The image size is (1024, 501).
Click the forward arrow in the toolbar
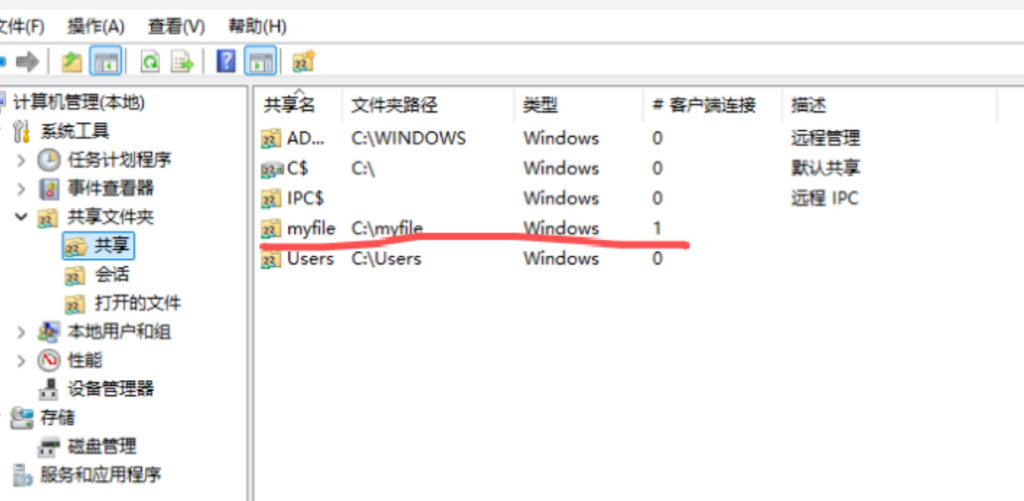(28, 62)
